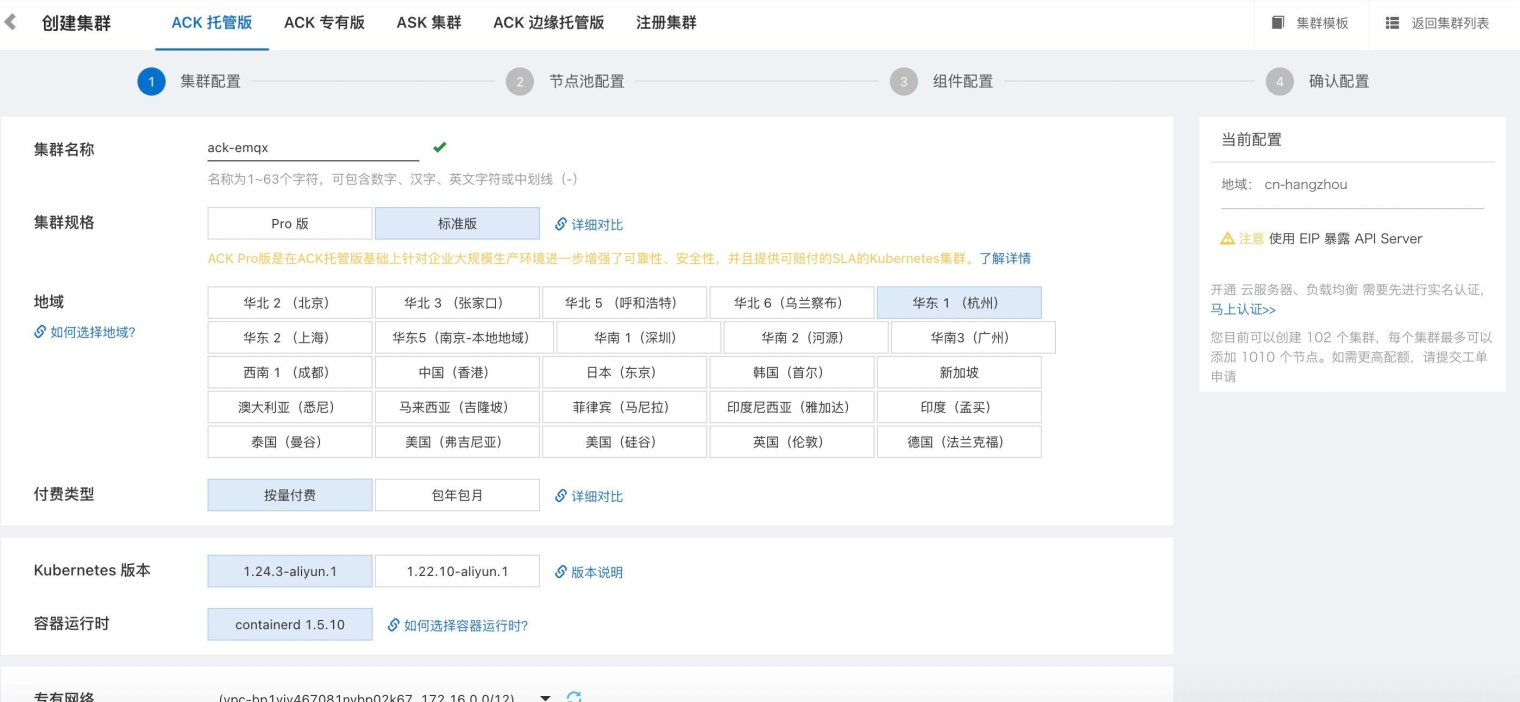Switch to the ACK 专有版 tab
The image size is (1520, 702).
coord(323,22)
